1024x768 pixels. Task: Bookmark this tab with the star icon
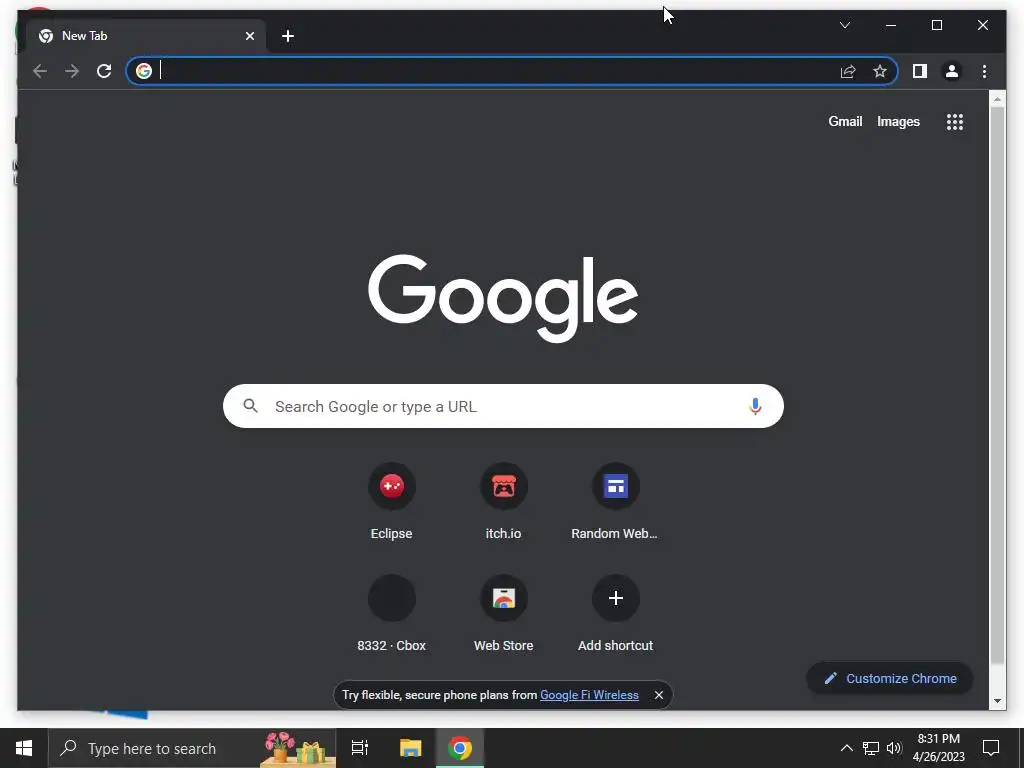(x=880, y=71)
